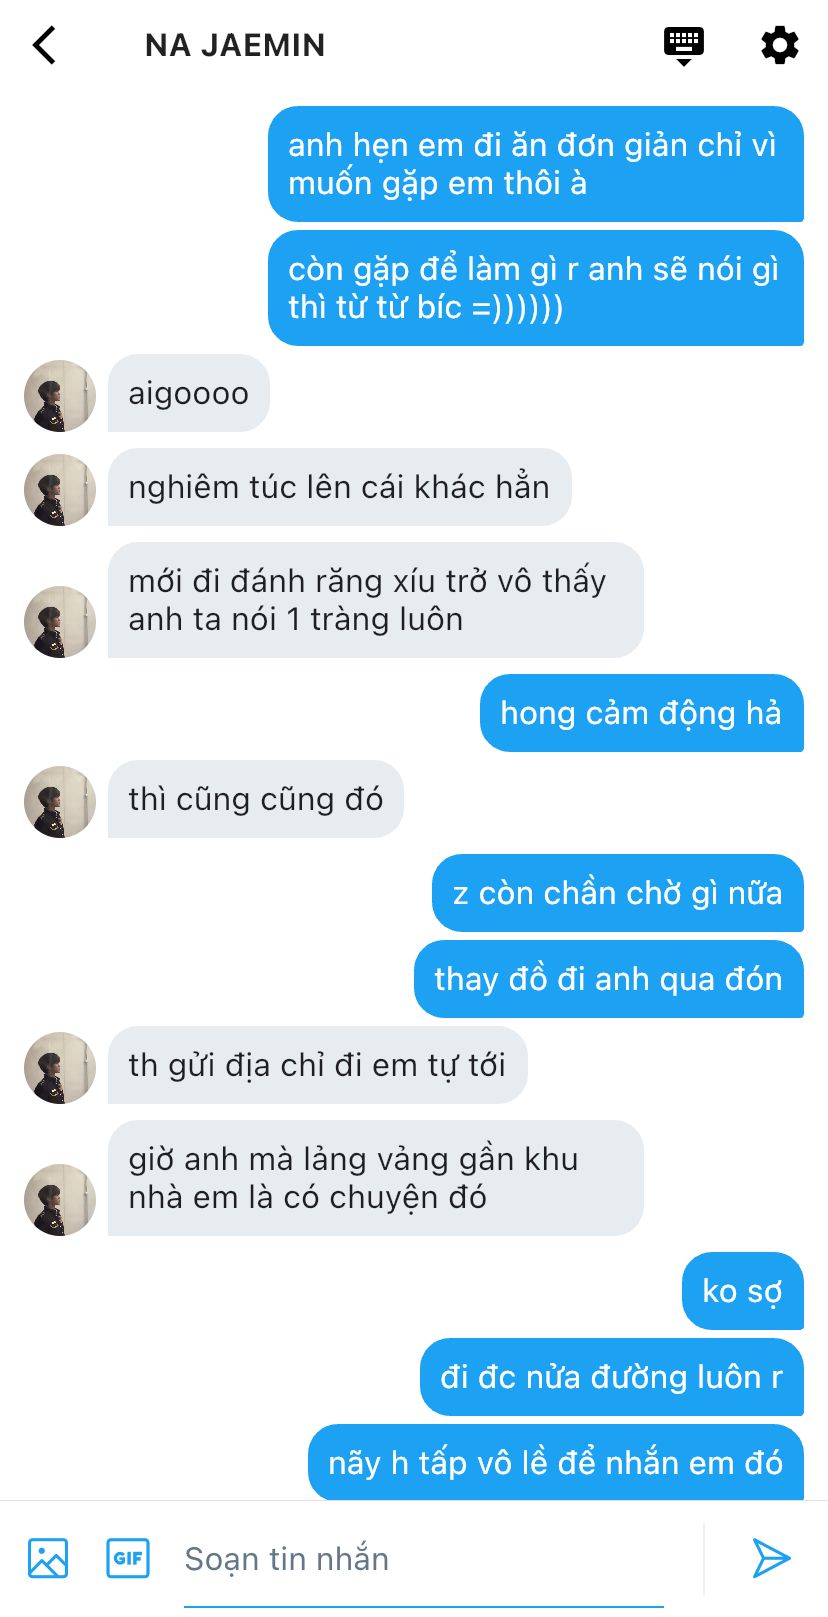Tap the "z còn chần chờ gì nữa" bubble
The height and width of the screenshot is (1617, 828).
coord(618,893)
